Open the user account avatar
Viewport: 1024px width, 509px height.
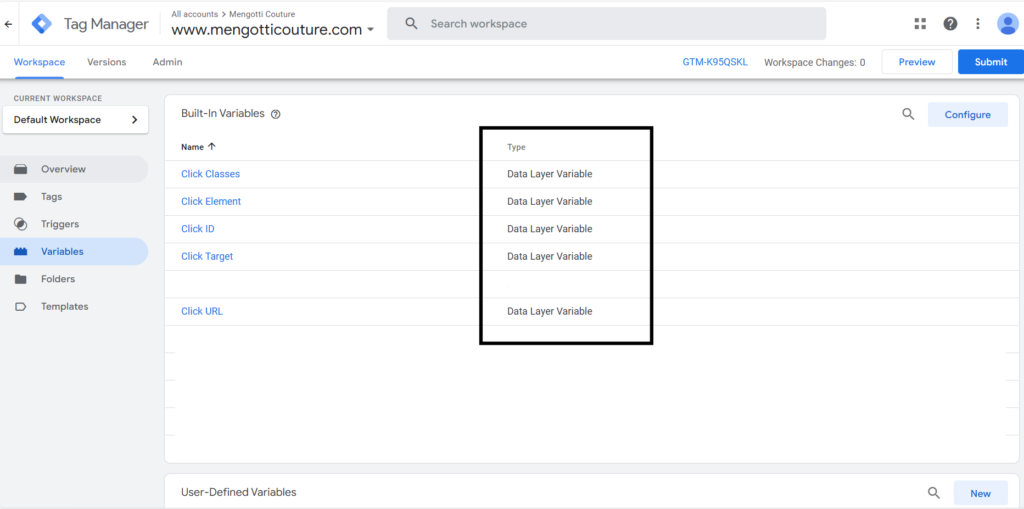click(1007, 24)
